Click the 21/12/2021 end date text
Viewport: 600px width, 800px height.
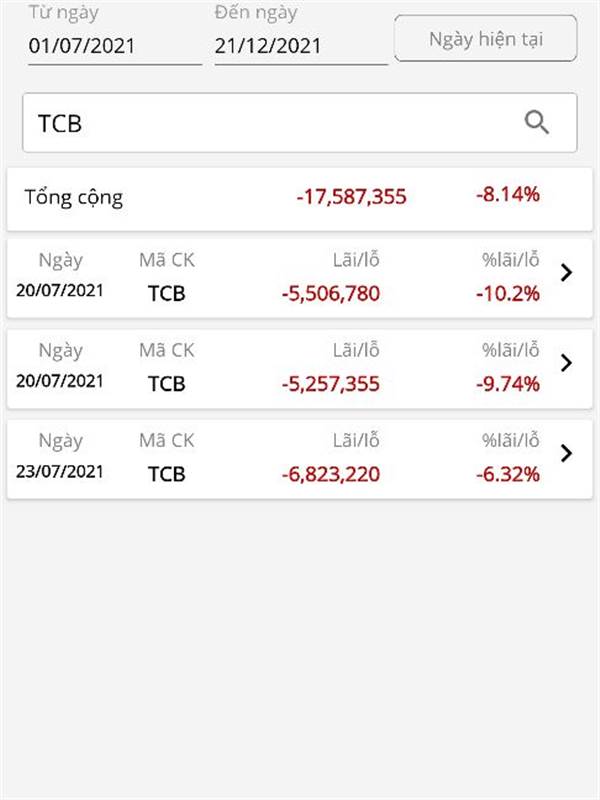pyautogui.click(x=268, y=46)
